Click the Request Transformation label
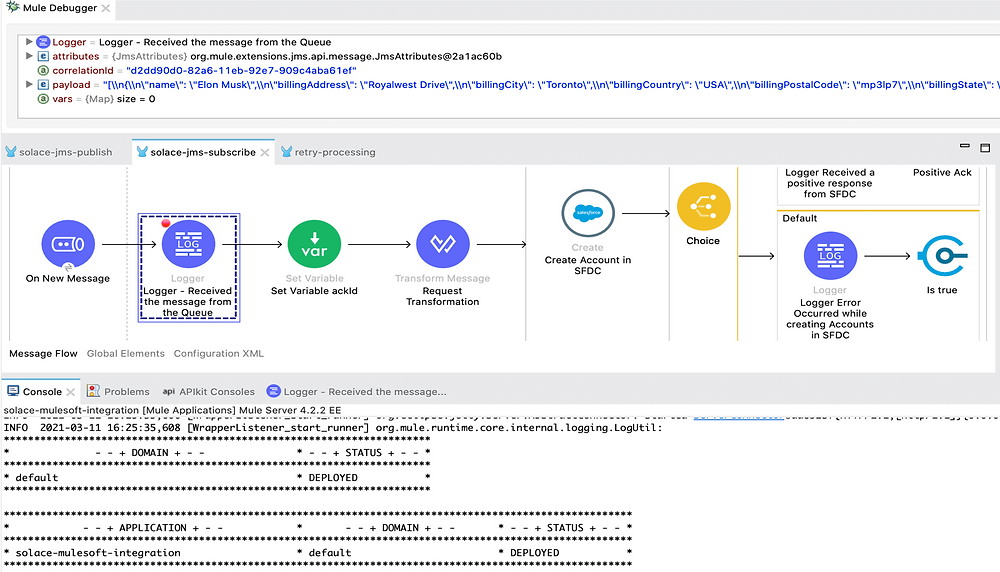Image resolution: width=1000 pixels, height=572 pixels. pos(443,296)
